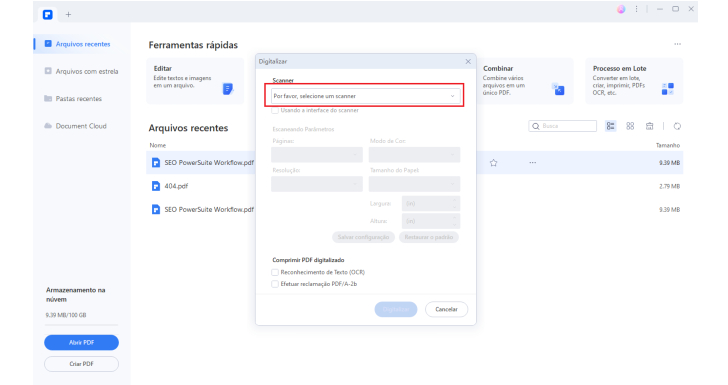Star the first SEO PowerSuite Workflow.pdf
The width and height of the screenshot is (728, 385).
coord(494,163)
